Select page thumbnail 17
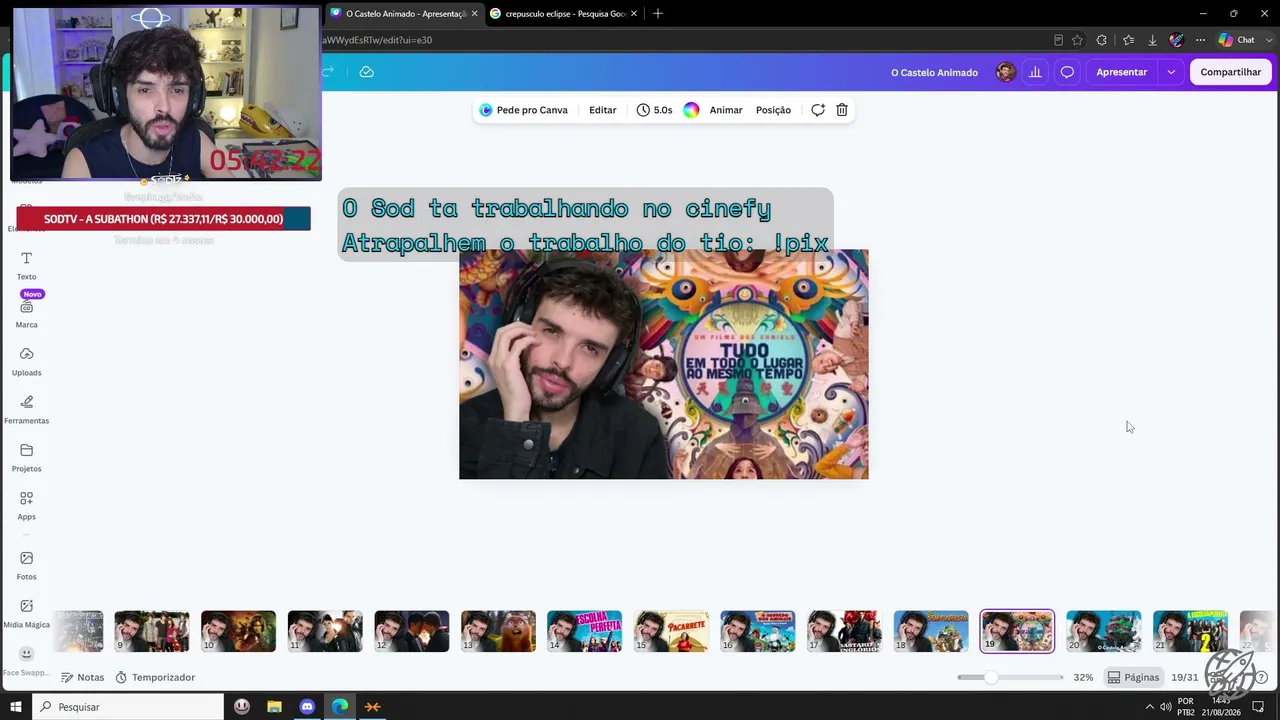The image size is (1280, 720). (x=845, y=632)
